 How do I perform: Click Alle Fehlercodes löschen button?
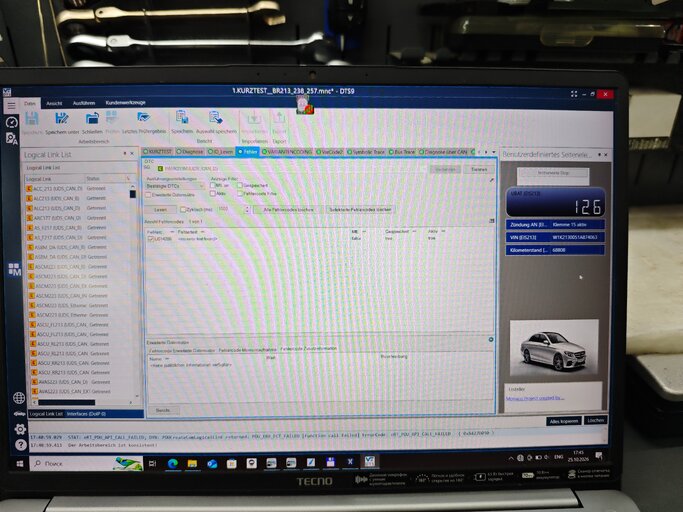[288, 210]
